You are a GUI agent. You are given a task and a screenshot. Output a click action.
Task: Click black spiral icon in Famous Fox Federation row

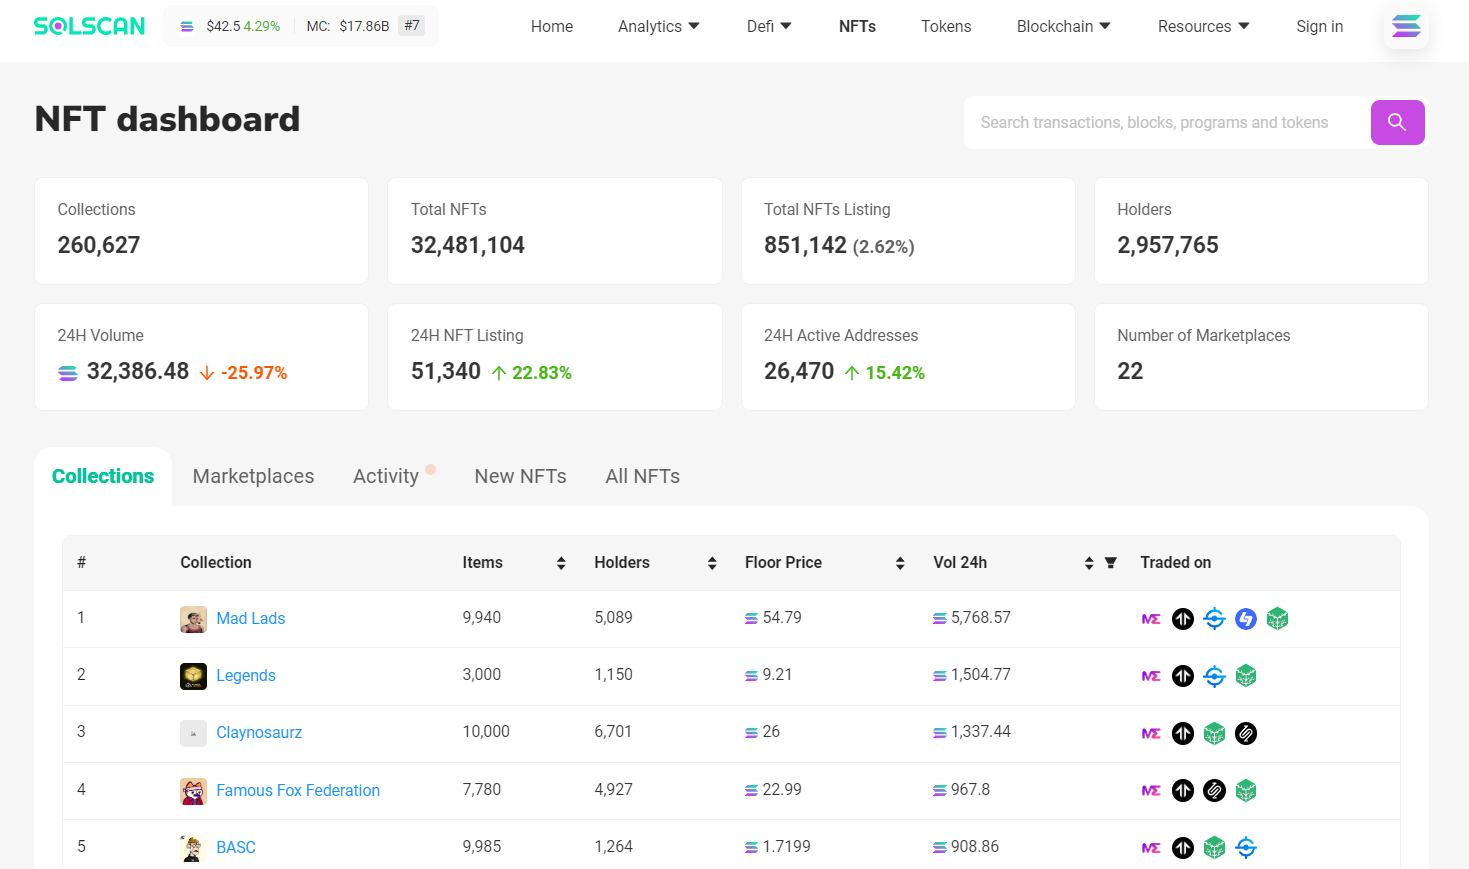pos(1214,791)
